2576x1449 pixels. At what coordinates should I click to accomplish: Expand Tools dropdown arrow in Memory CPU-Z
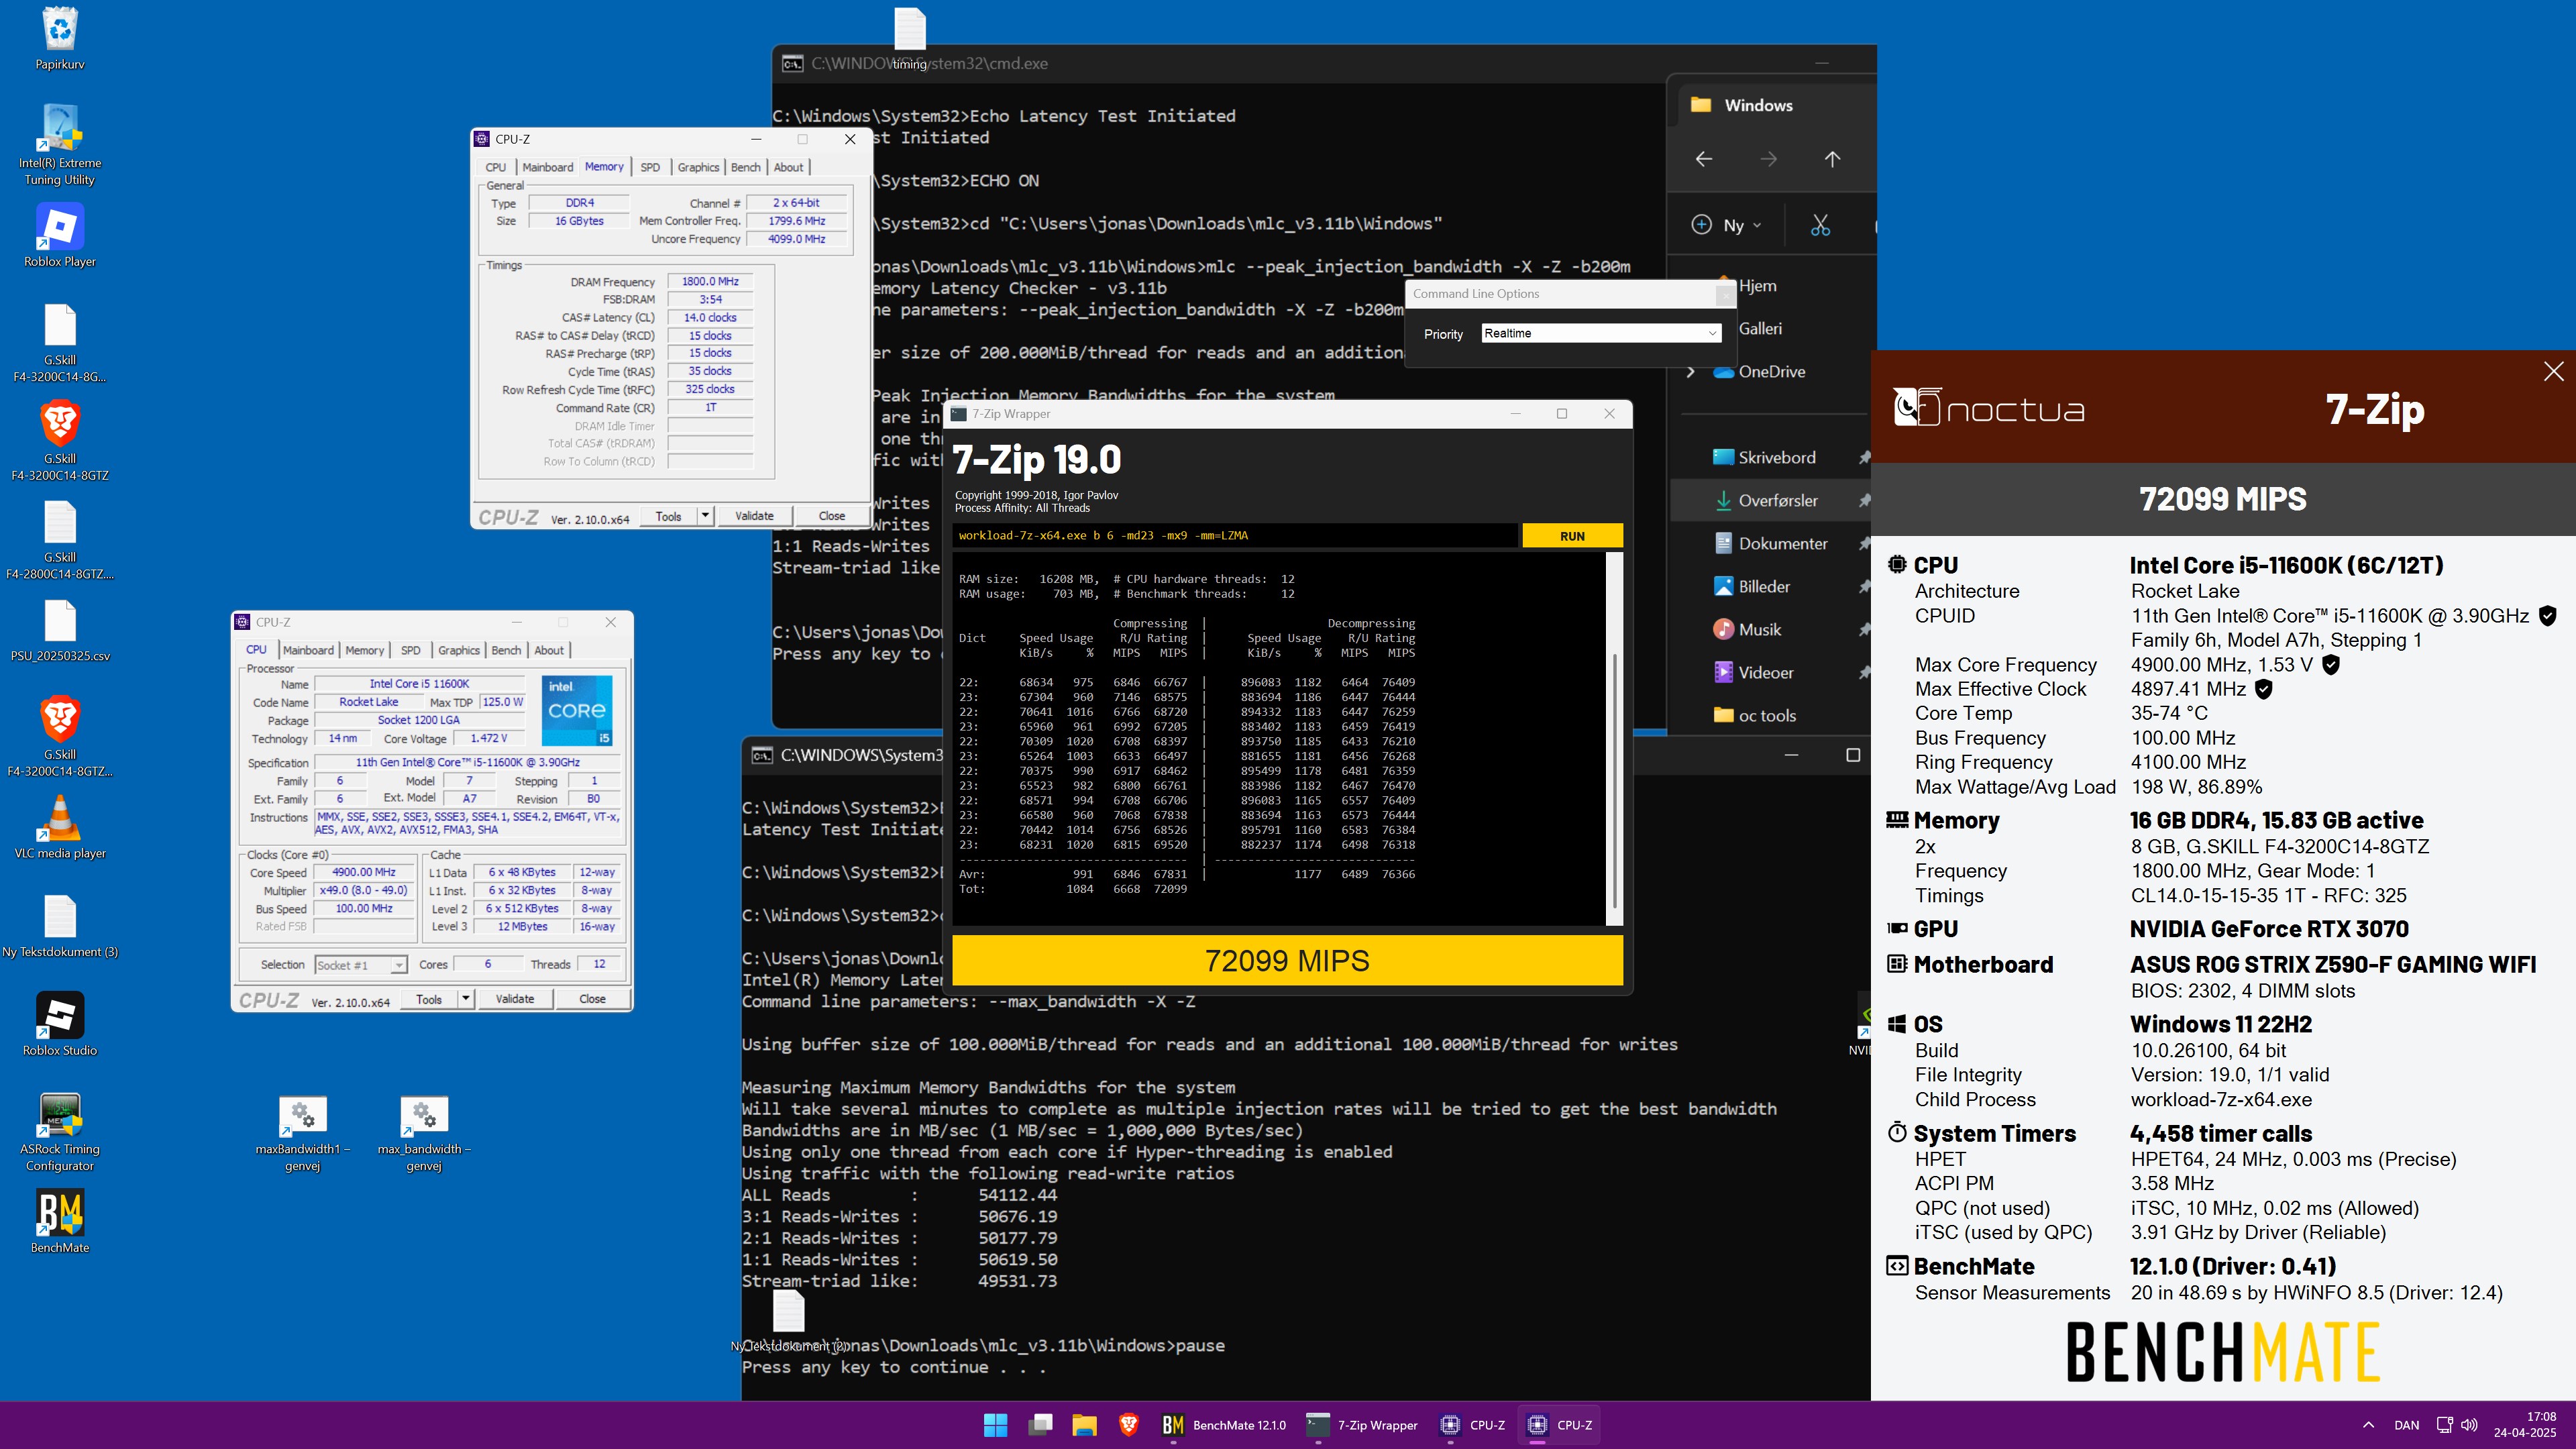[705, 516]
